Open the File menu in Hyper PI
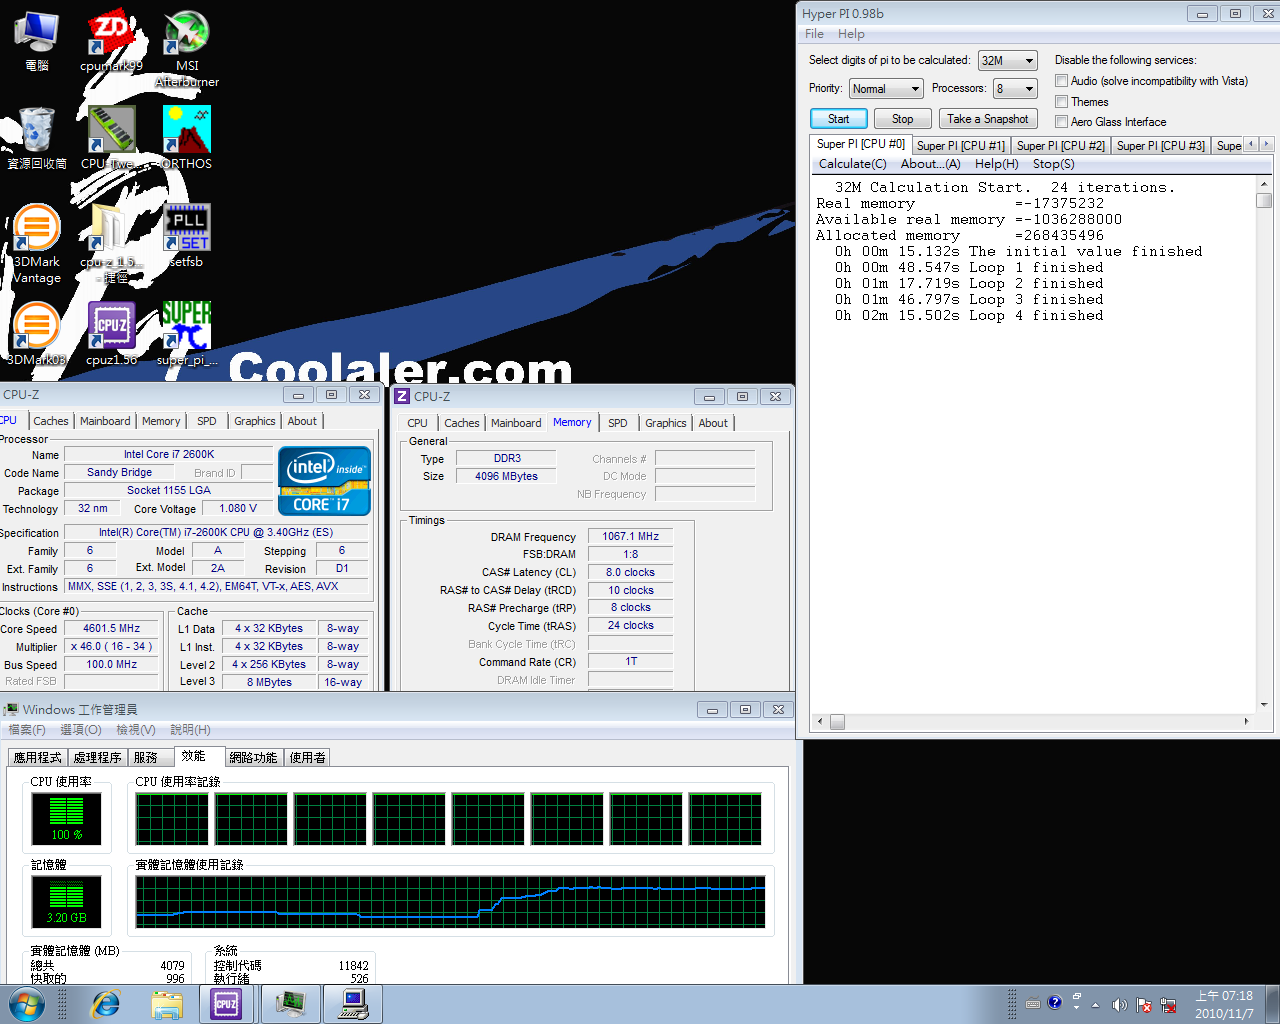 click(814, 34)
